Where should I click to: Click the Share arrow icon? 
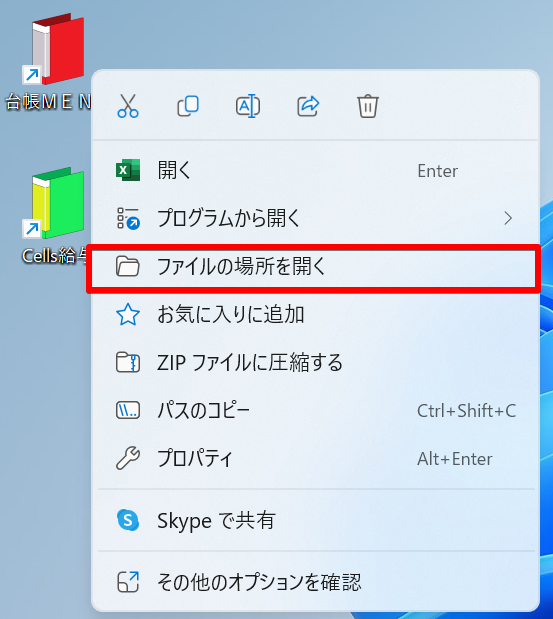(x=308, y=106)
